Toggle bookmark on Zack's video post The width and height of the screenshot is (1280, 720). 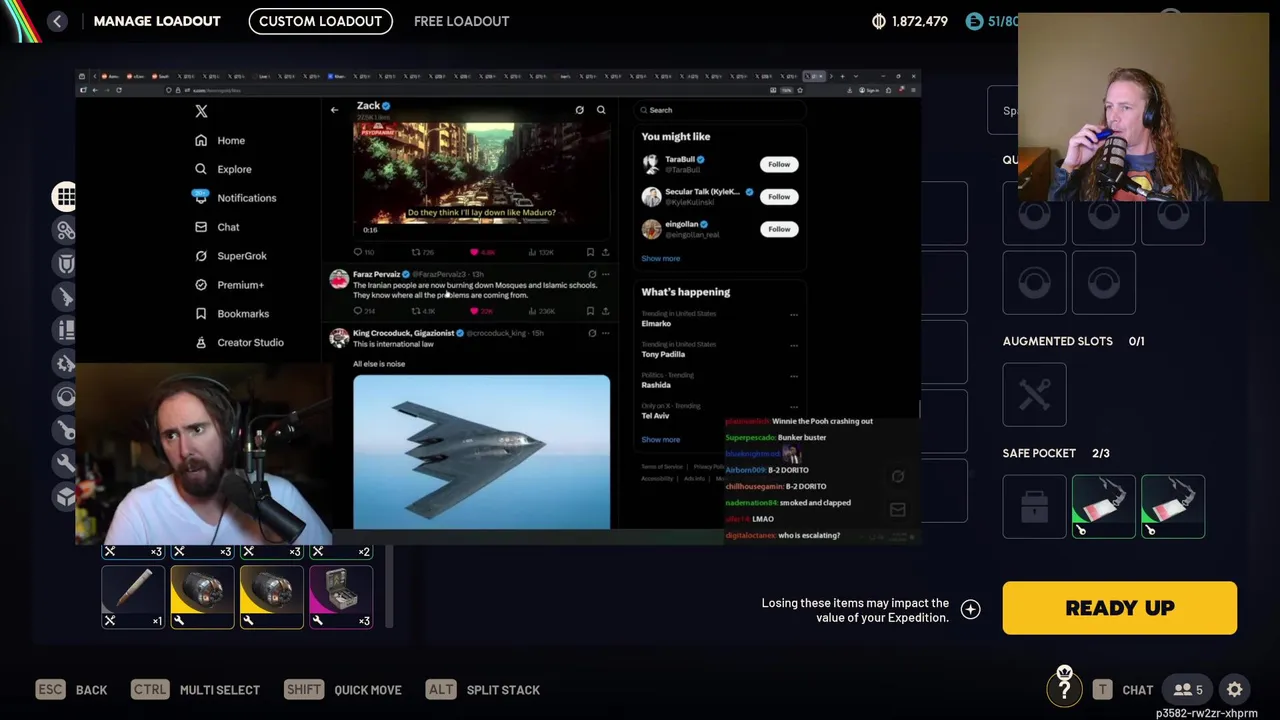590,252
